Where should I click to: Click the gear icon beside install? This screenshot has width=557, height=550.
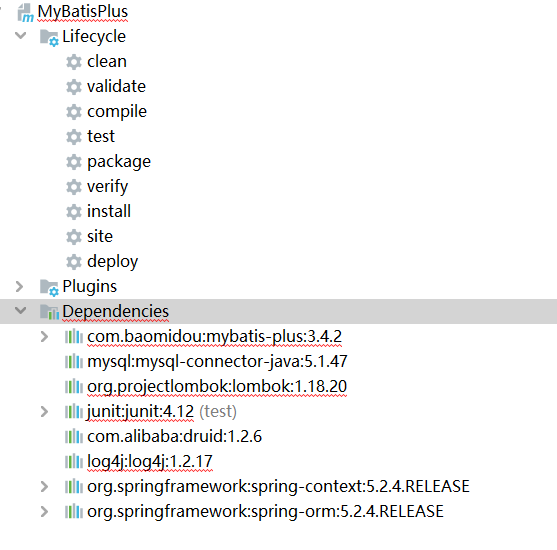pos(74,212)
